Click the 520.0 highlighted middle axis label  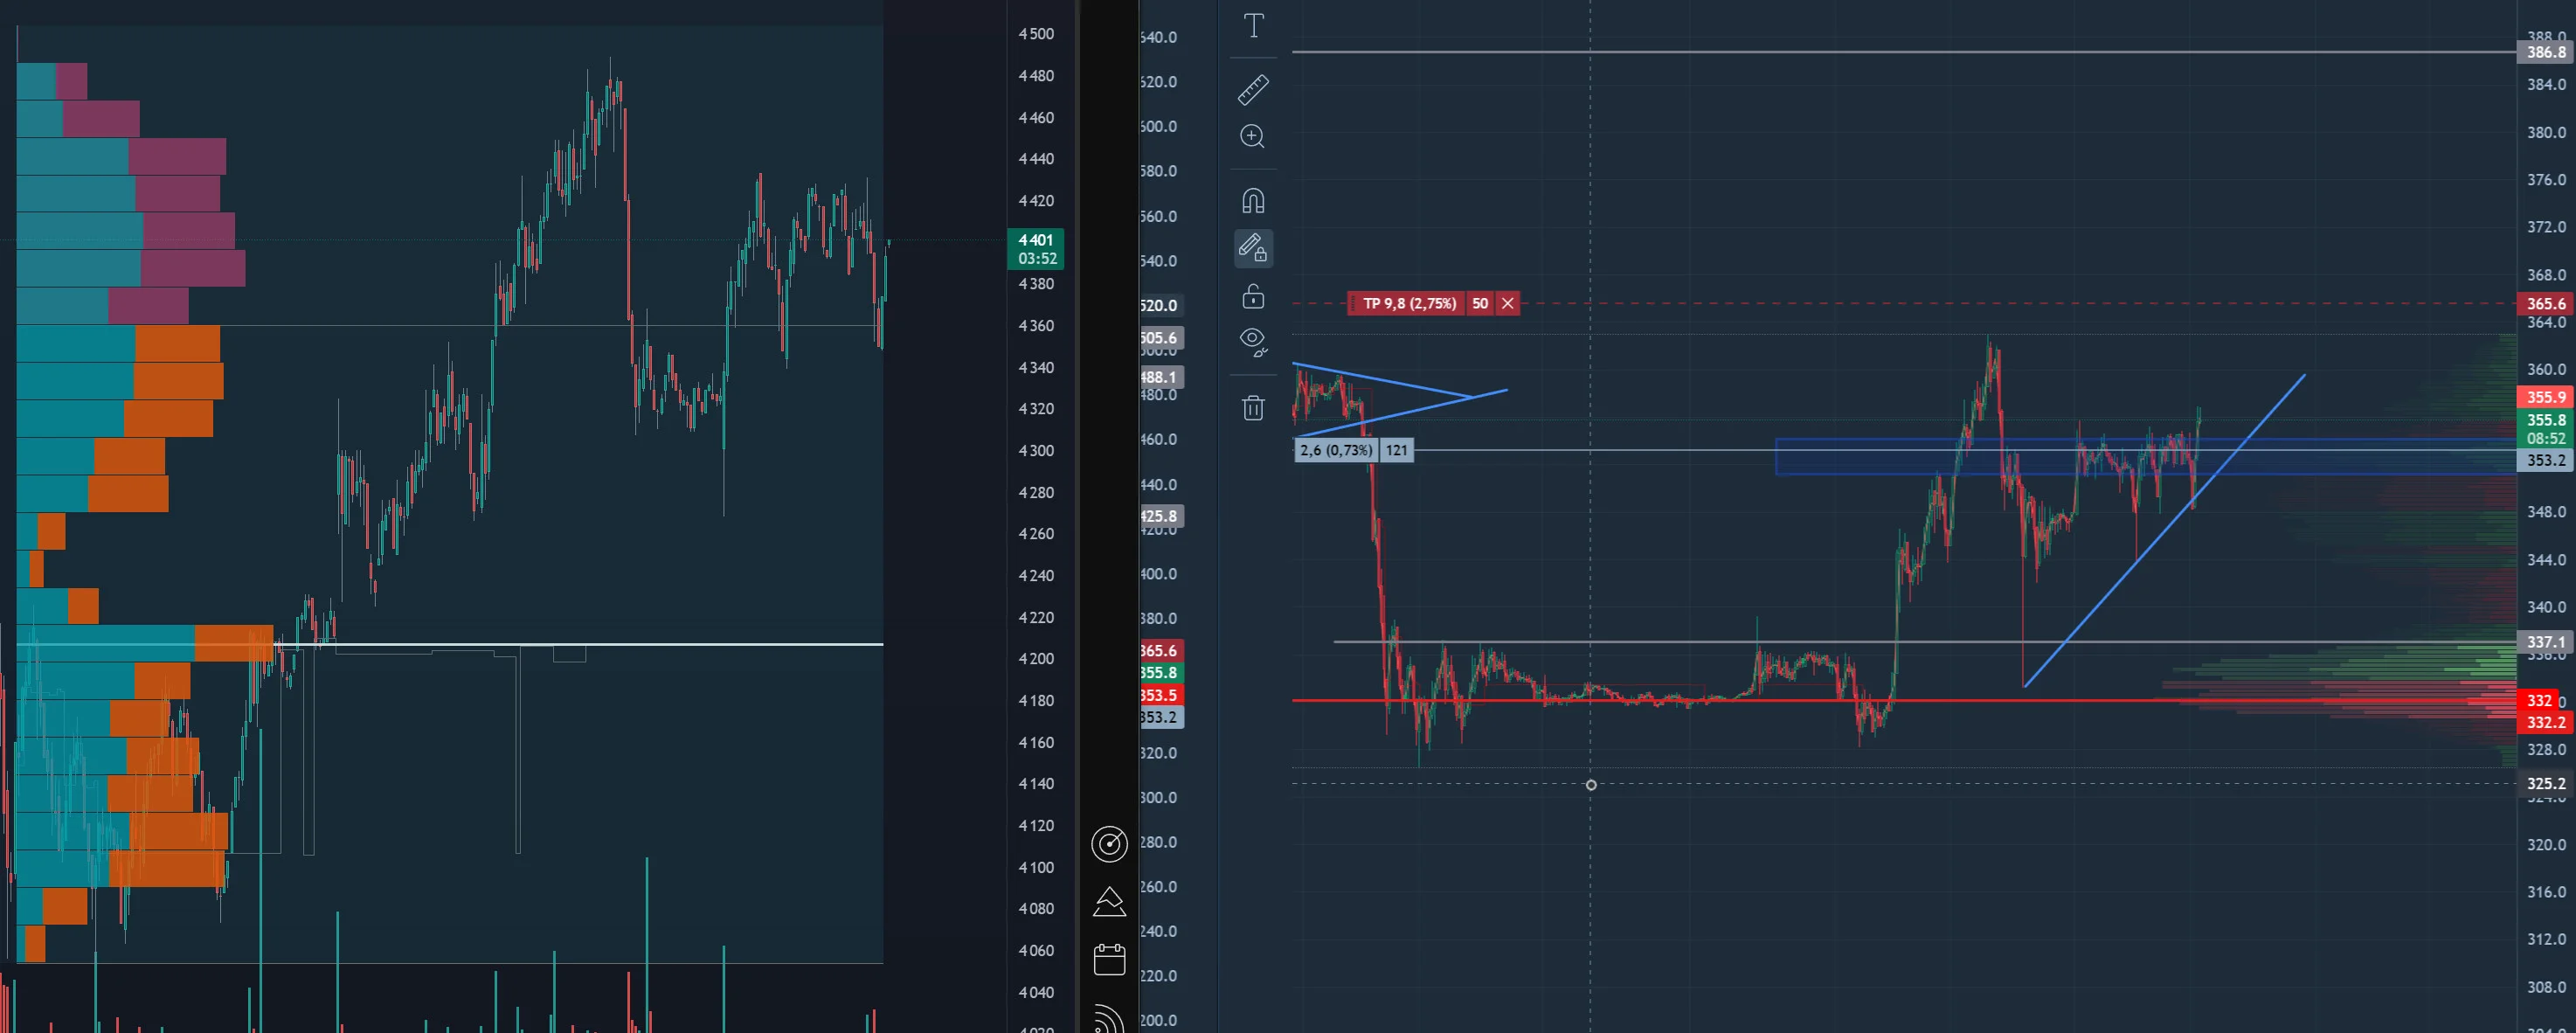[1160, 305]
